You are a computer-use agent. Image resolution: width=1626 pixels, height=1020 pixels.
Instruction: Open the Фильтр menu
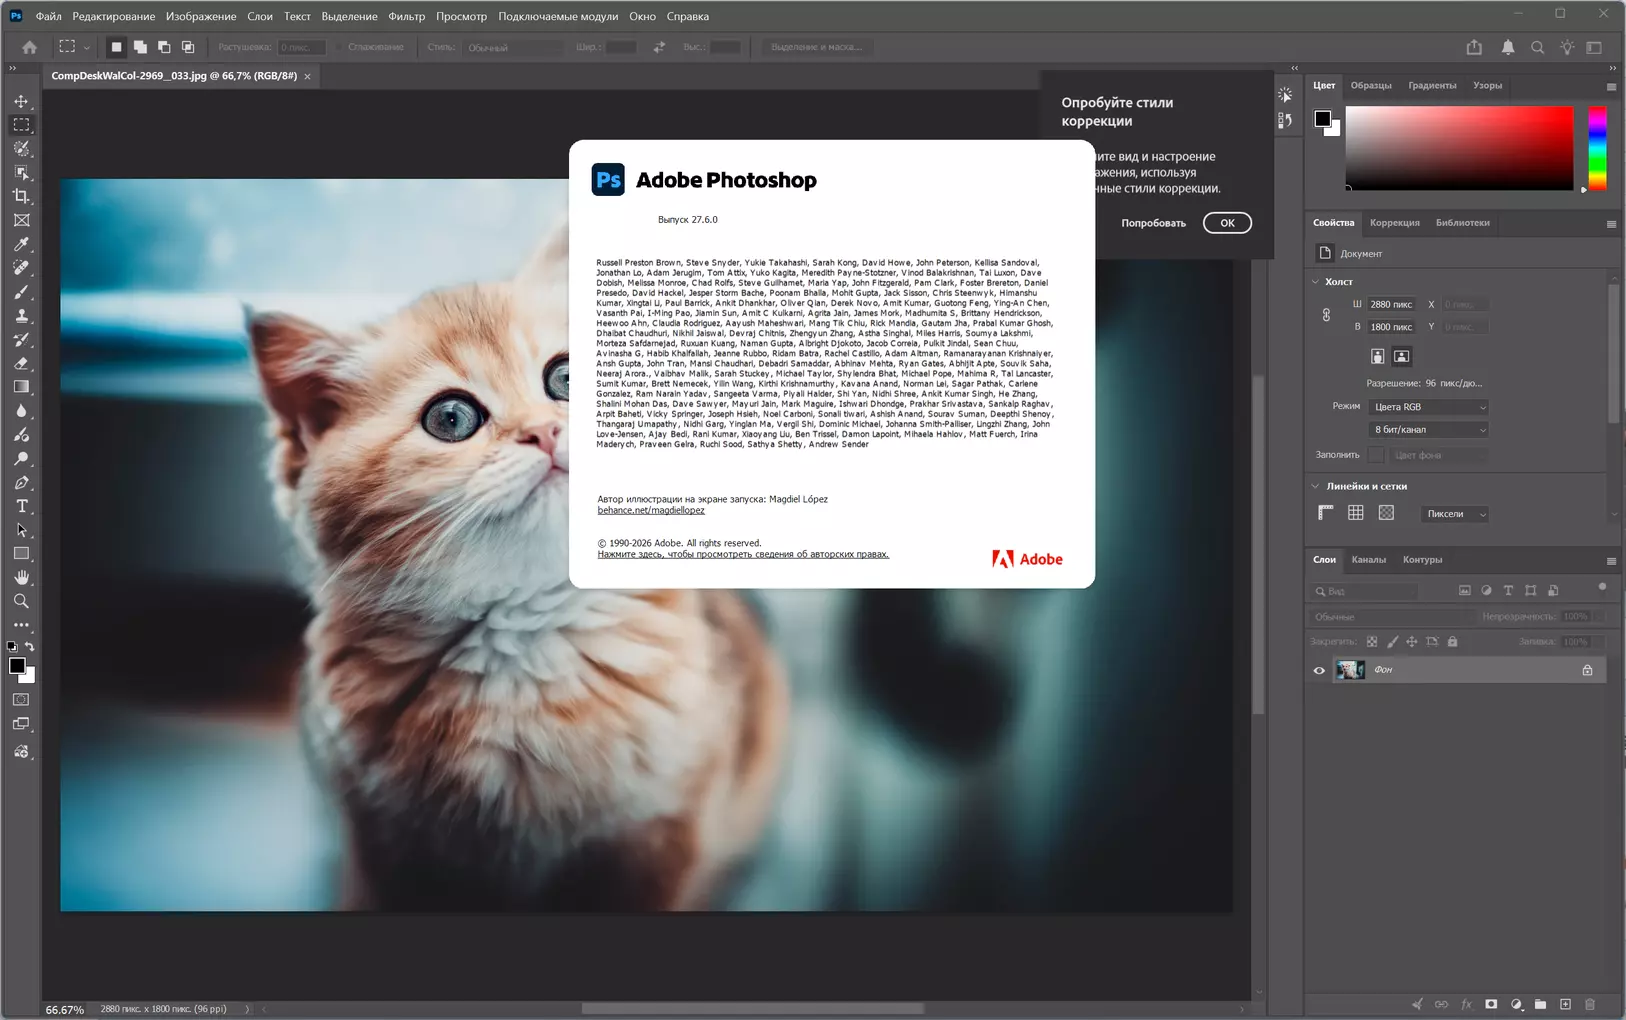406,16
